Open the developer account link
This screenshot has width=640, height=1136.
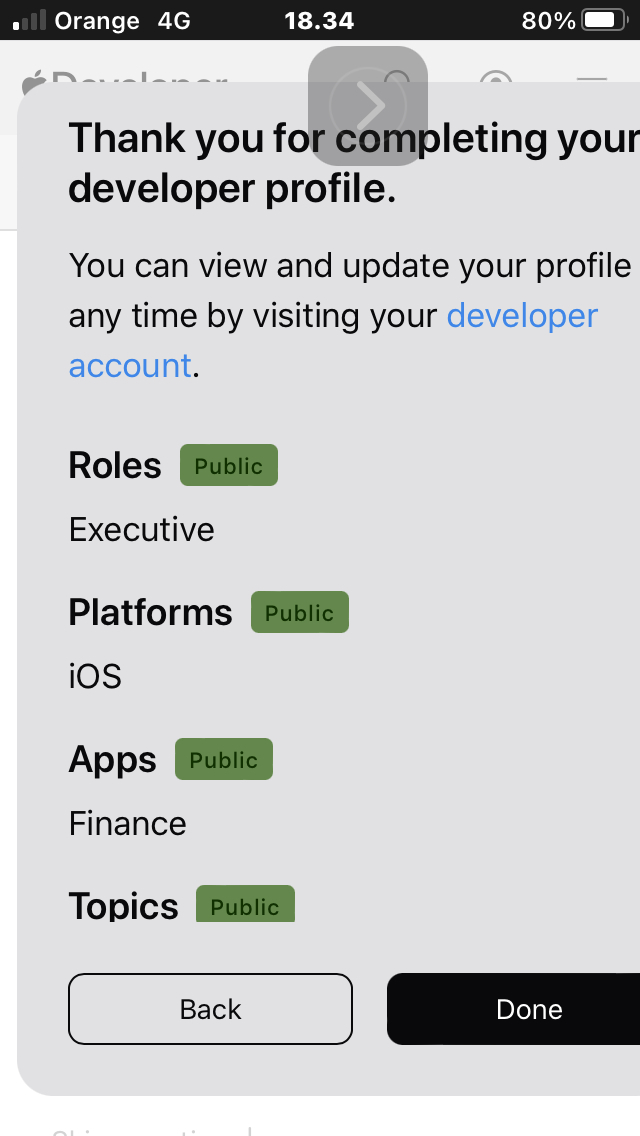click(521, 317)
